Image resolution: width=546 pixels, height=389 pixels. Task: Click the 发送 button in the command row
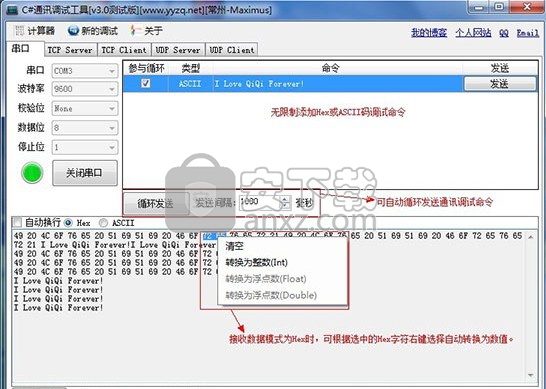tap(500, 84)
